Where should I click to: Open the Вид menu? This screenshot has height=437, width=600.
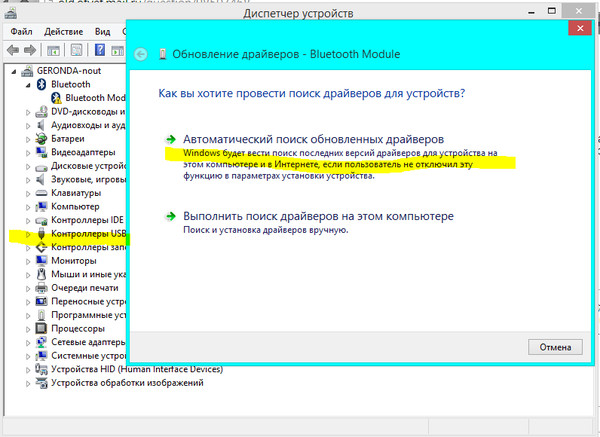pos(103,32)
